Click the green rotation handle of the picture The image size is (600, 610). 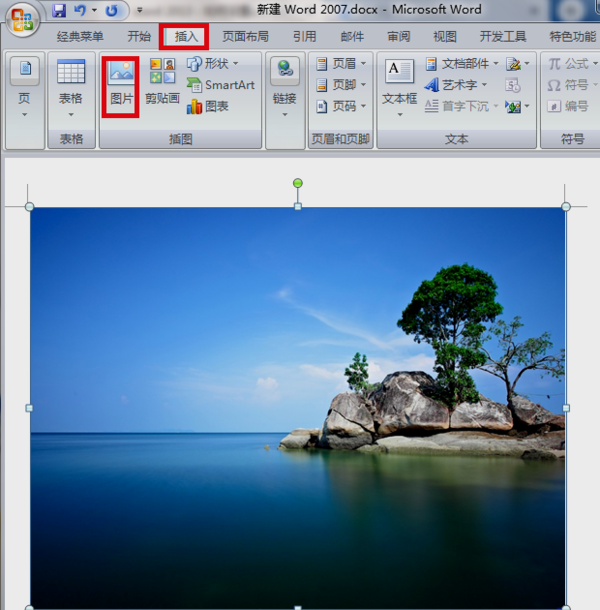click(298, 183)
